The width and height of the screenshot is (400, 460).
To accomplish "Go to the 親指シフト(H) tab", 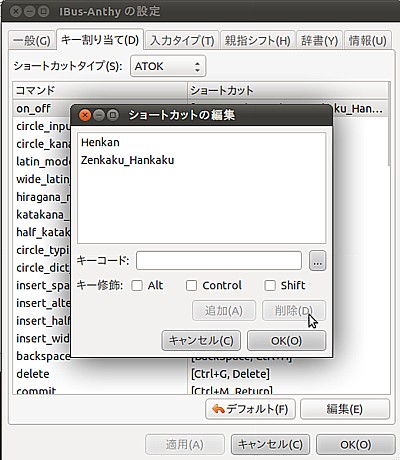I will [257, 41].
